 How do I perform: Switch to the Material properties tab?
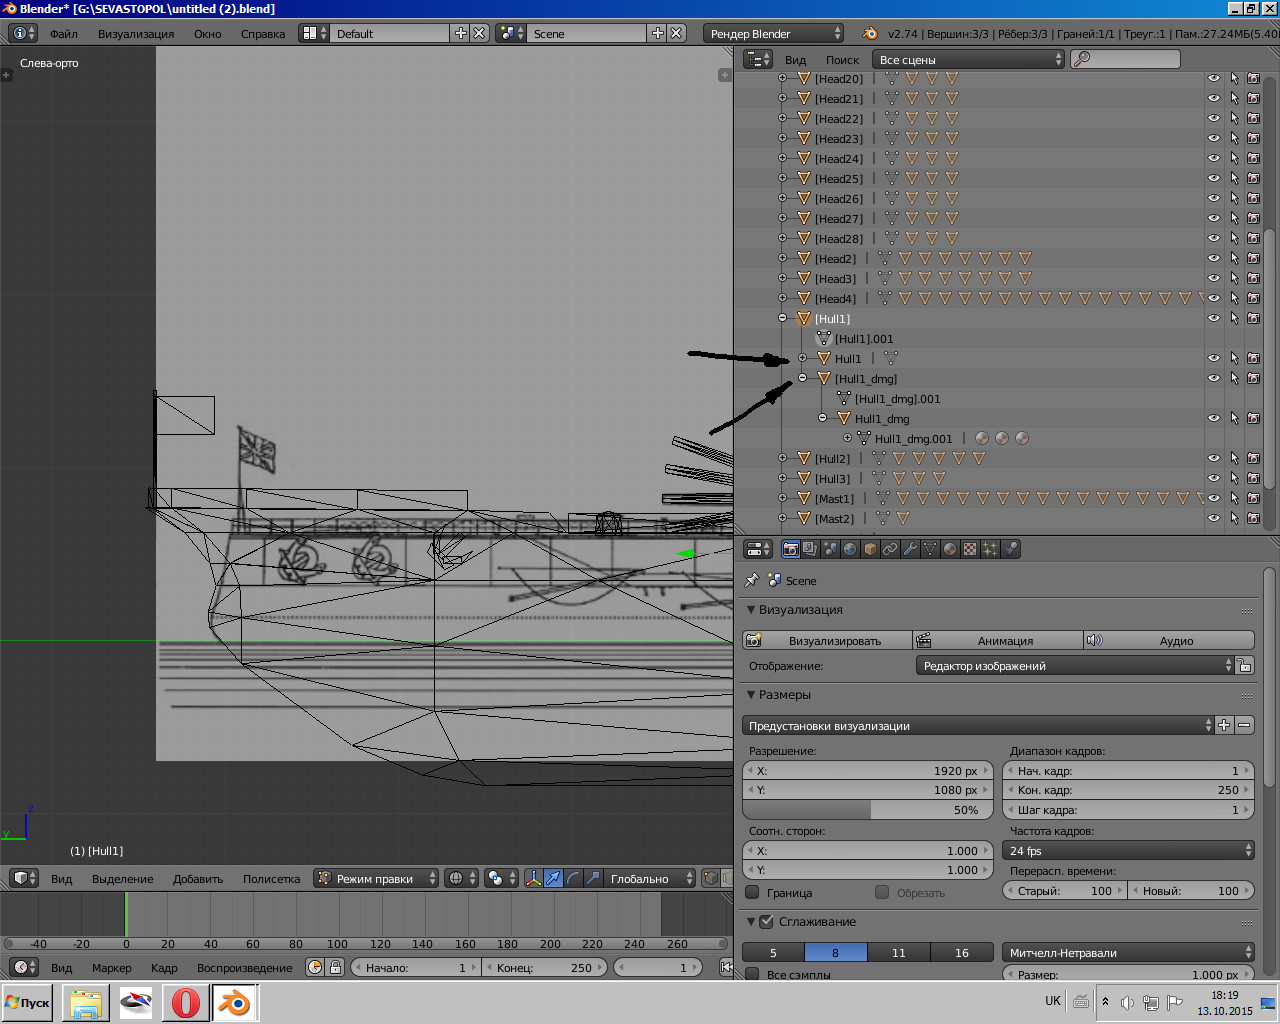click(x=950, y=549)
